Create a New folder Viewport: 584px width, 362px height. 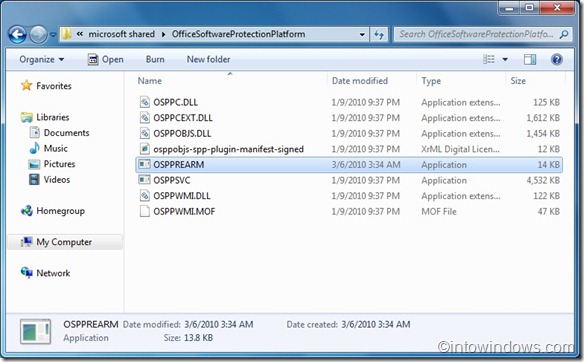click(x=208, y=60)
